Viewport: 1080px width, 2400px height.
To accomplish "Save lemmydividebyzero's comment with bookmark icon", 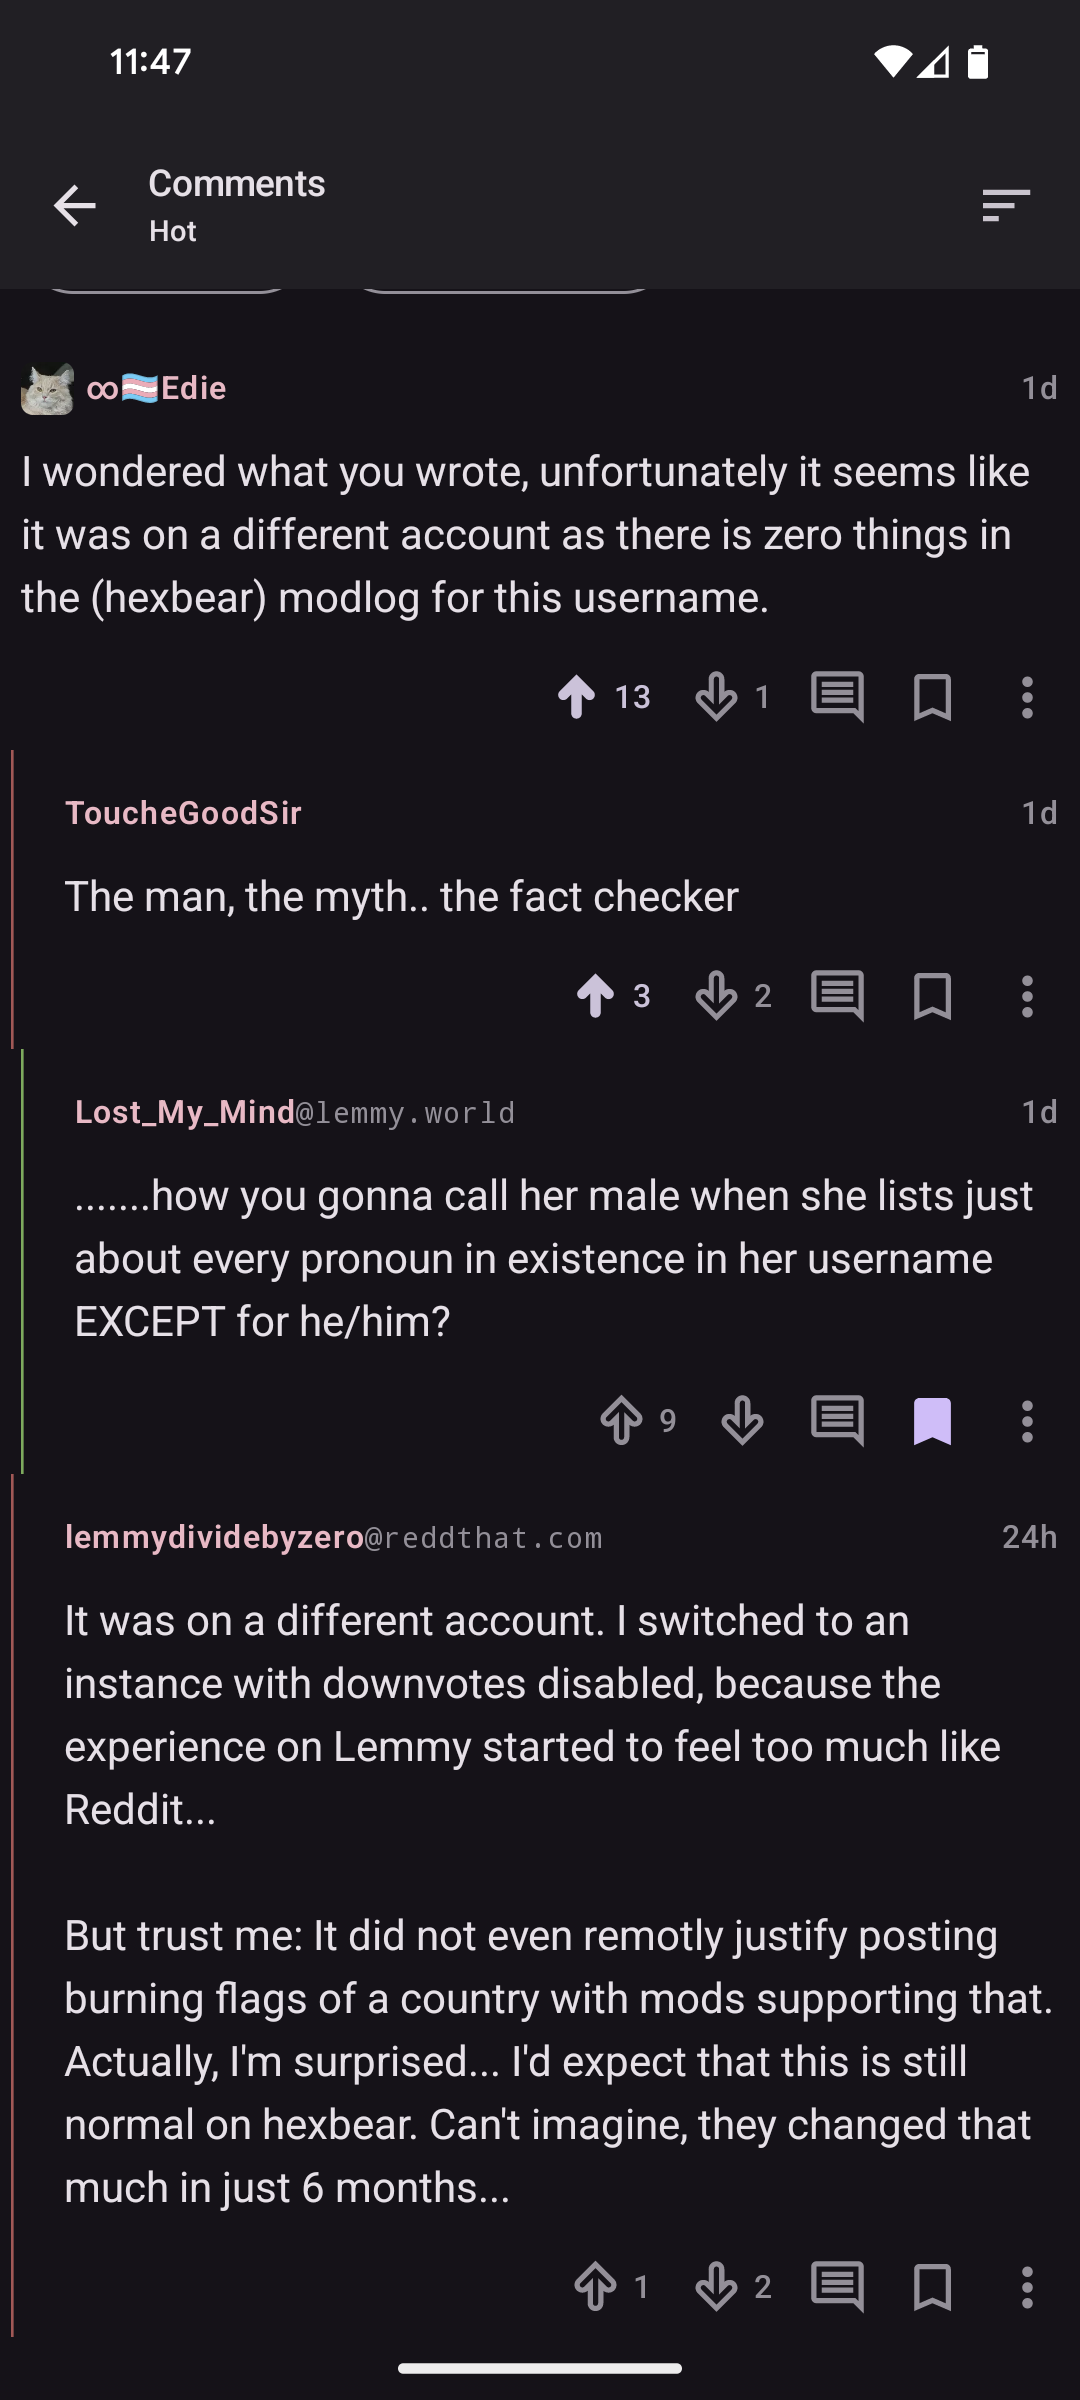I will point(932,2286).
